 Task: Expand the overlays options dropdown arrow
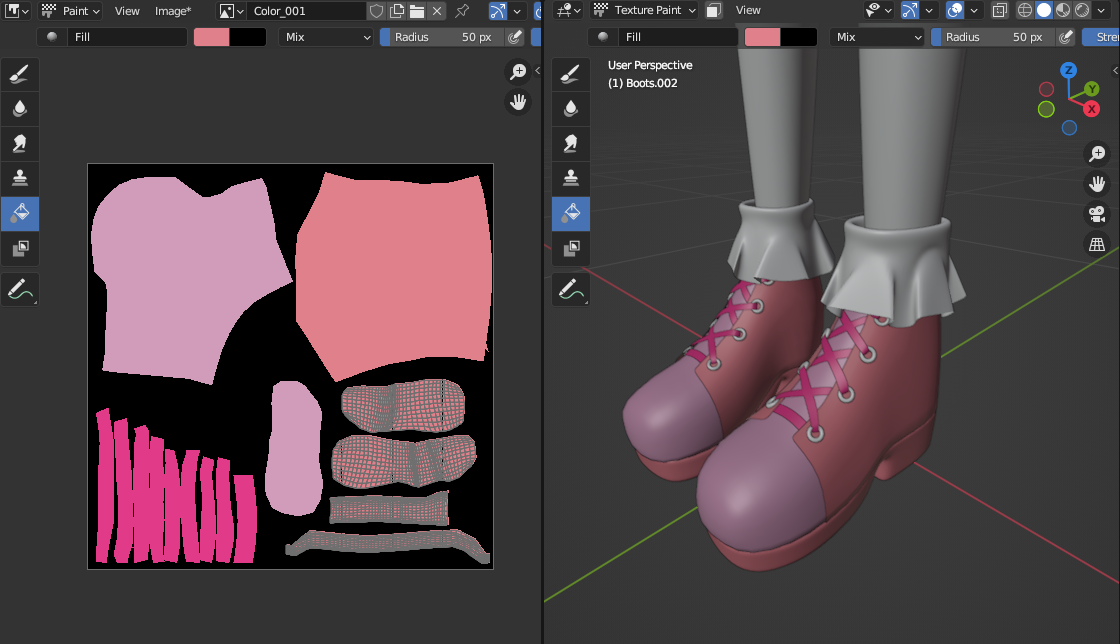(974, 10)
